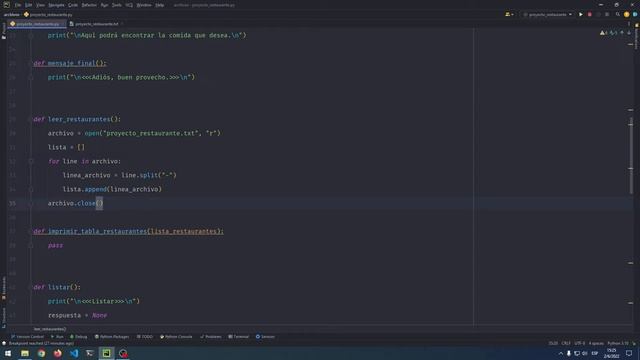Click the microphone system tray icon

569,353
